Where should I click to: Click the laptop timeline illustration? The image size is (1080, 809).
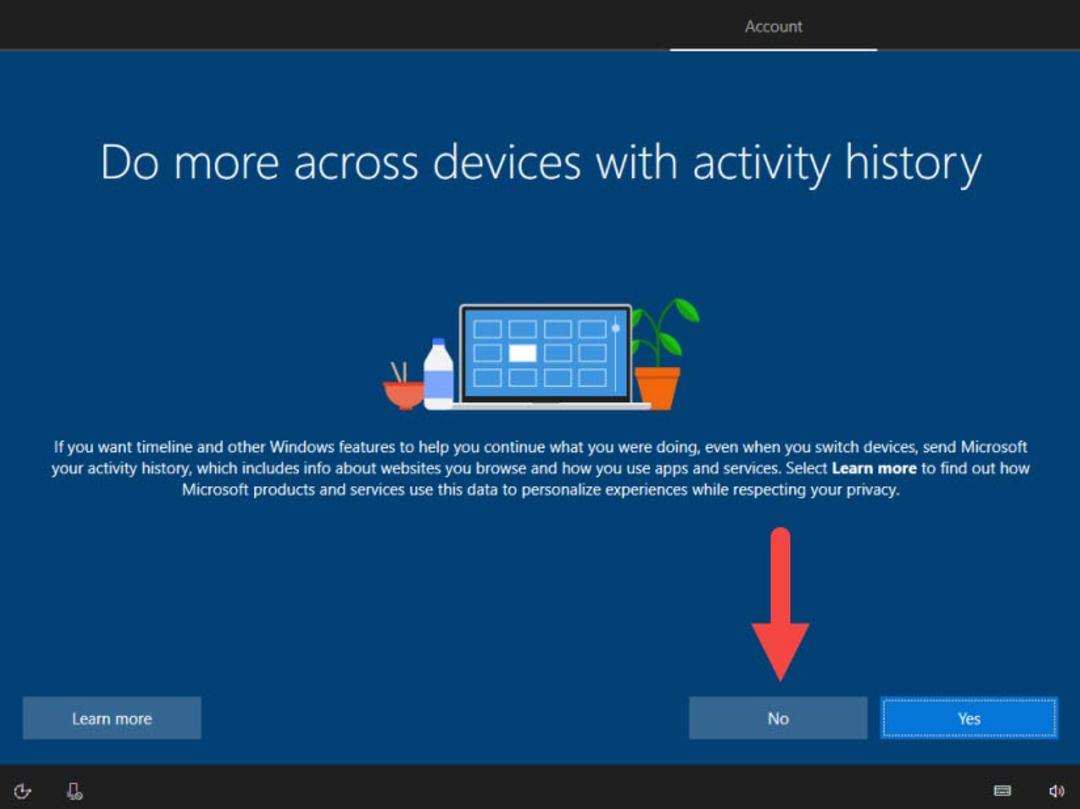[x=546, y=356]
